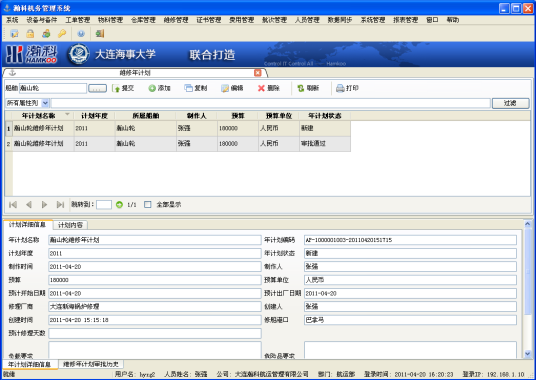Screen dimensions: 536x380
Task: Open the help question-mark icon
Action: 81,33
